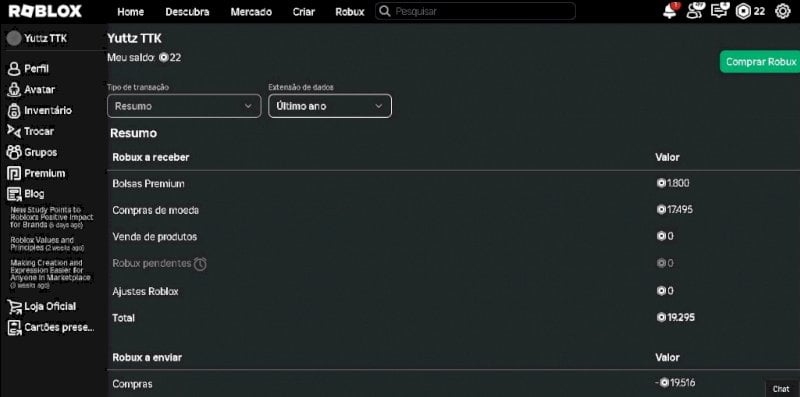
Task: Click the Avatar sidebar icon
Action: [x=14, y=90]
